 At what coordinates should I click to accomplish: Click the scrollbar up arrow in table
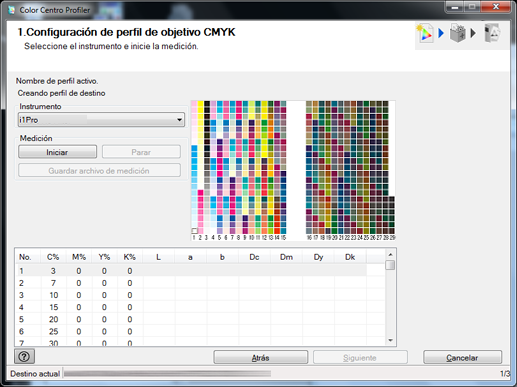(390, 255)
